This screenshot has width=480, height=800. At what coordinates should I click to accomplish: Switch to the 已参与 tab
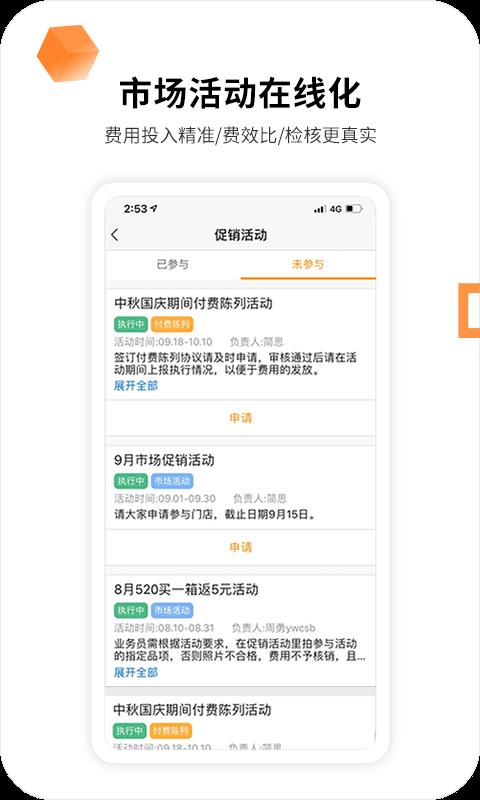click(172, 264)
